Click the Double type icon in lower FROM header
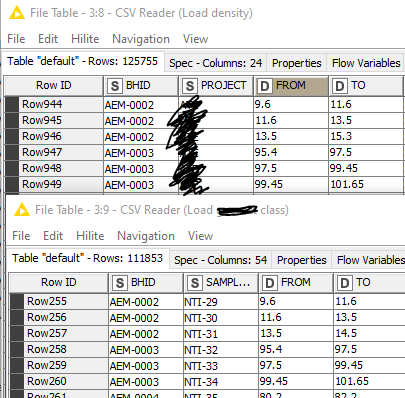405x398 pixels. click(x=270, y=283)
